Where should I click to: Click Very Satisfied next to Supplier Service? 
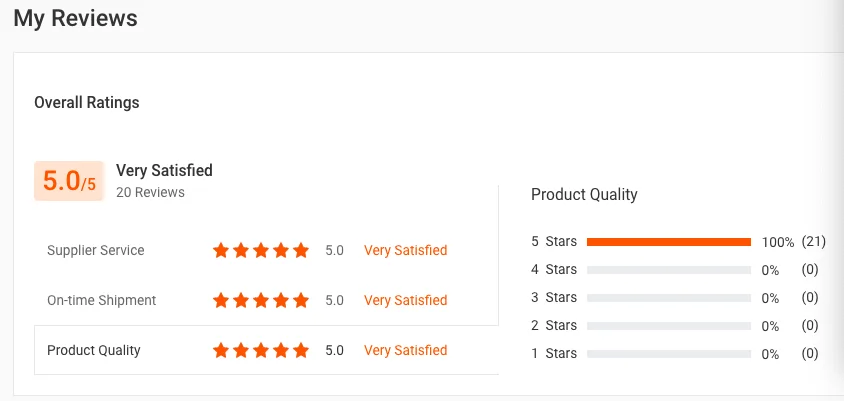coord(405,250)
